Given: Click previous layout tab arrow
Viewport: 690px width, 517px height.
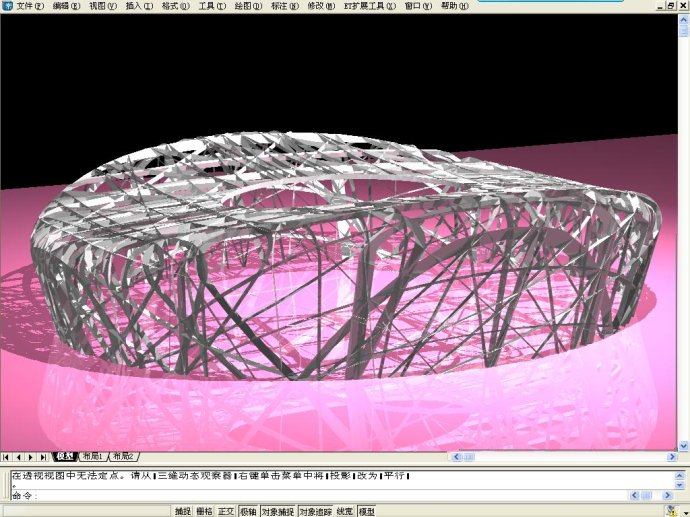Looking at the screenshot, I should pyautogui.click(x=18, y=457).
